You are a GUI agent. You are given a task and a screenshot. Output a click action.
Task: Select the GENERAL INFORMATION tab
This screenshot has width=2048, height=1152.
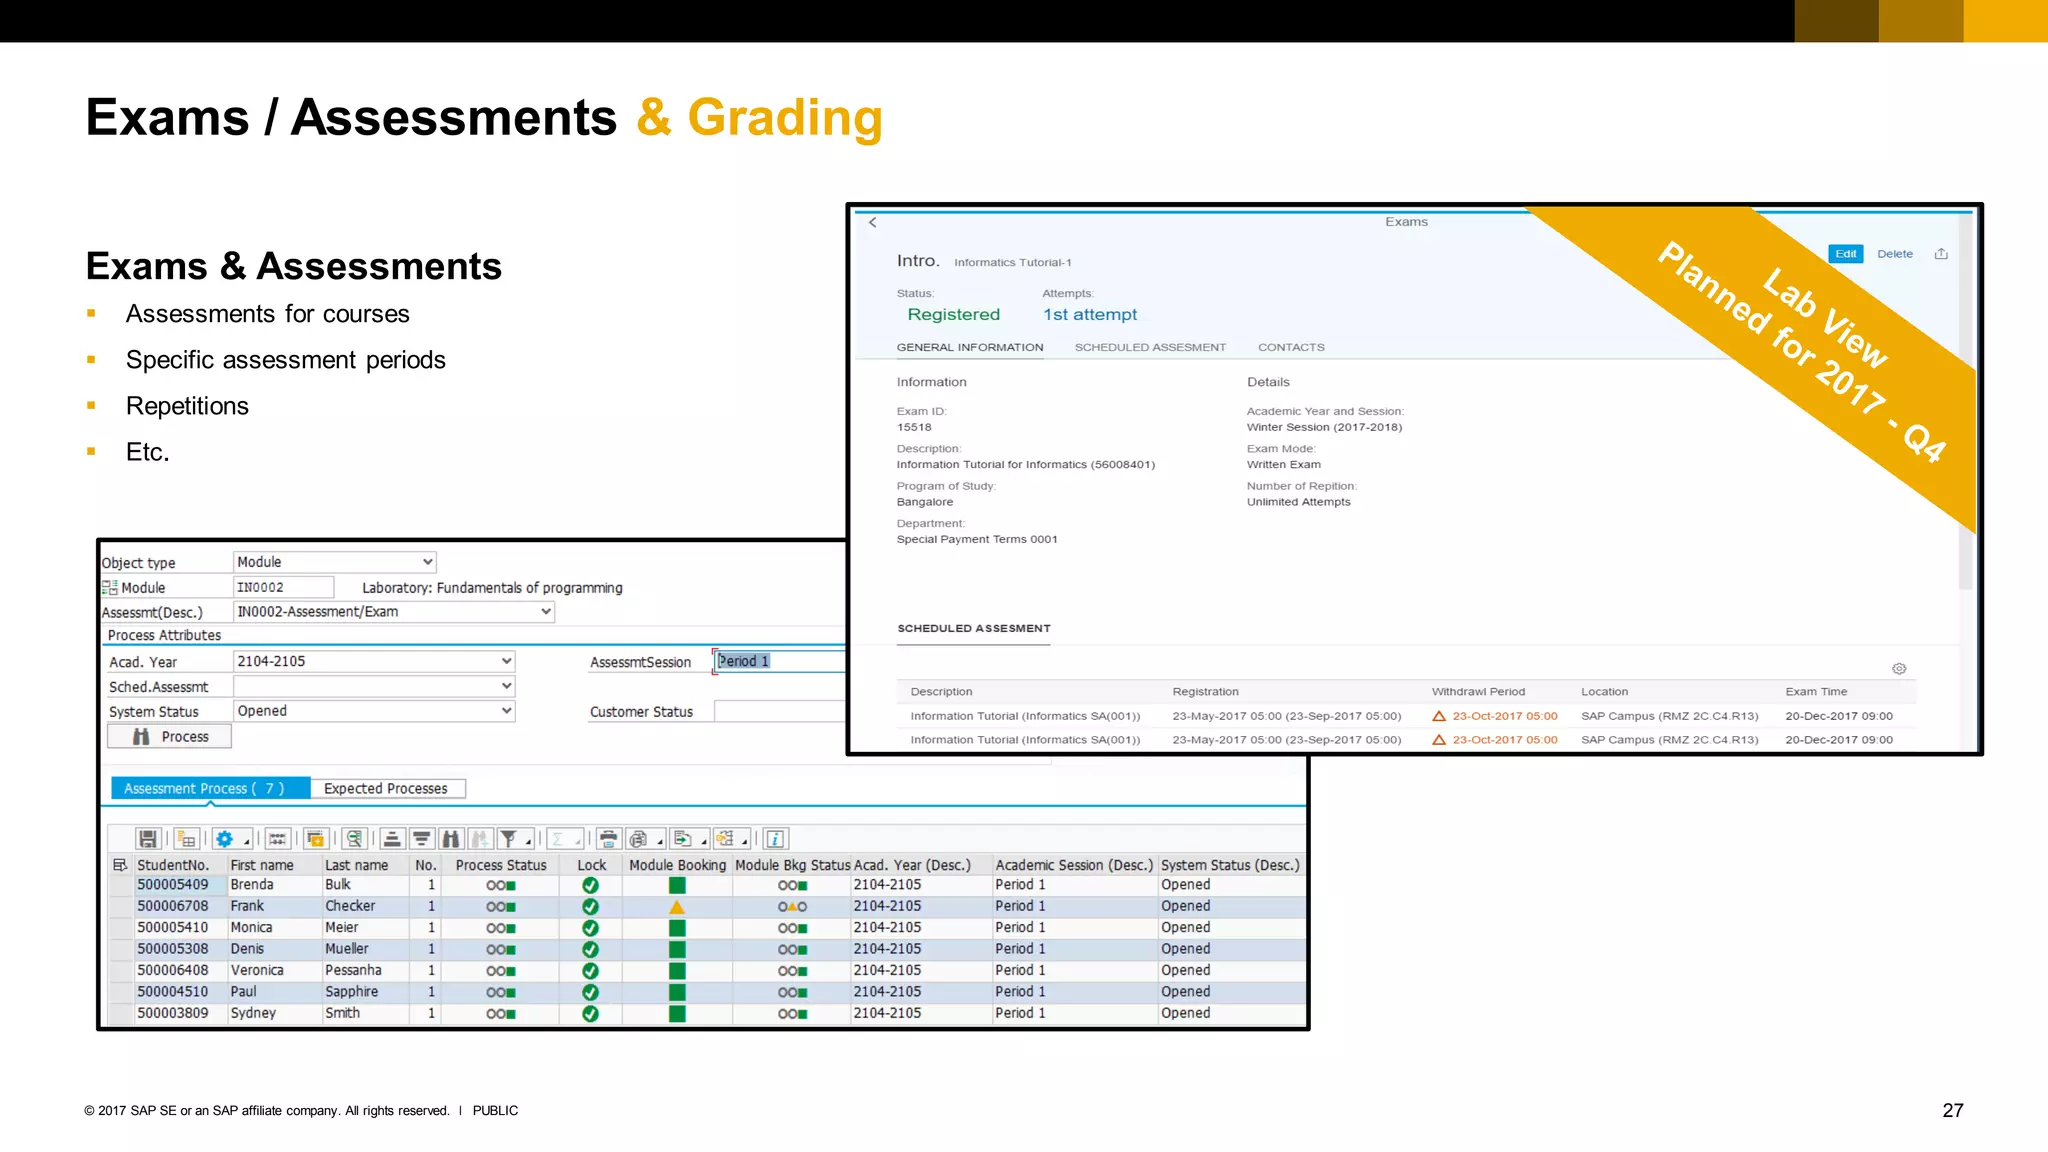pos(970,347)
